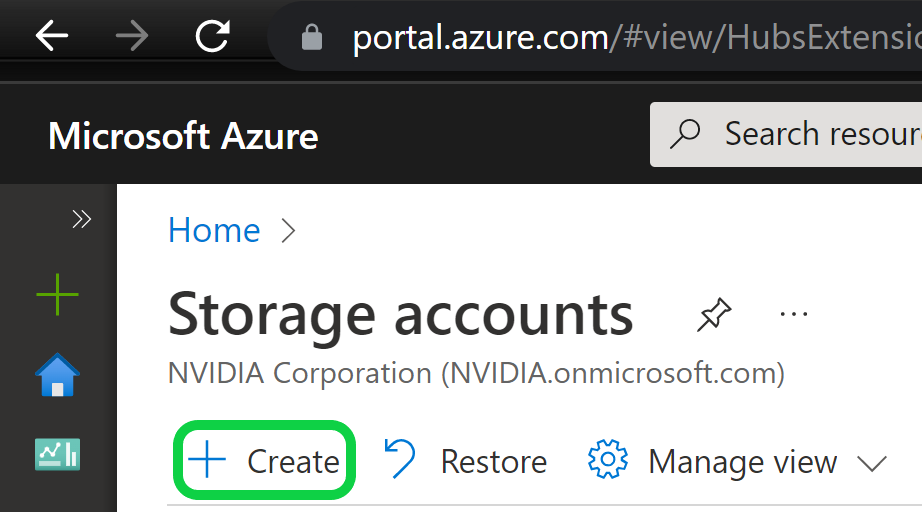Click the browser forward arrow
The image size is (922, 512).
pos(131,37)
